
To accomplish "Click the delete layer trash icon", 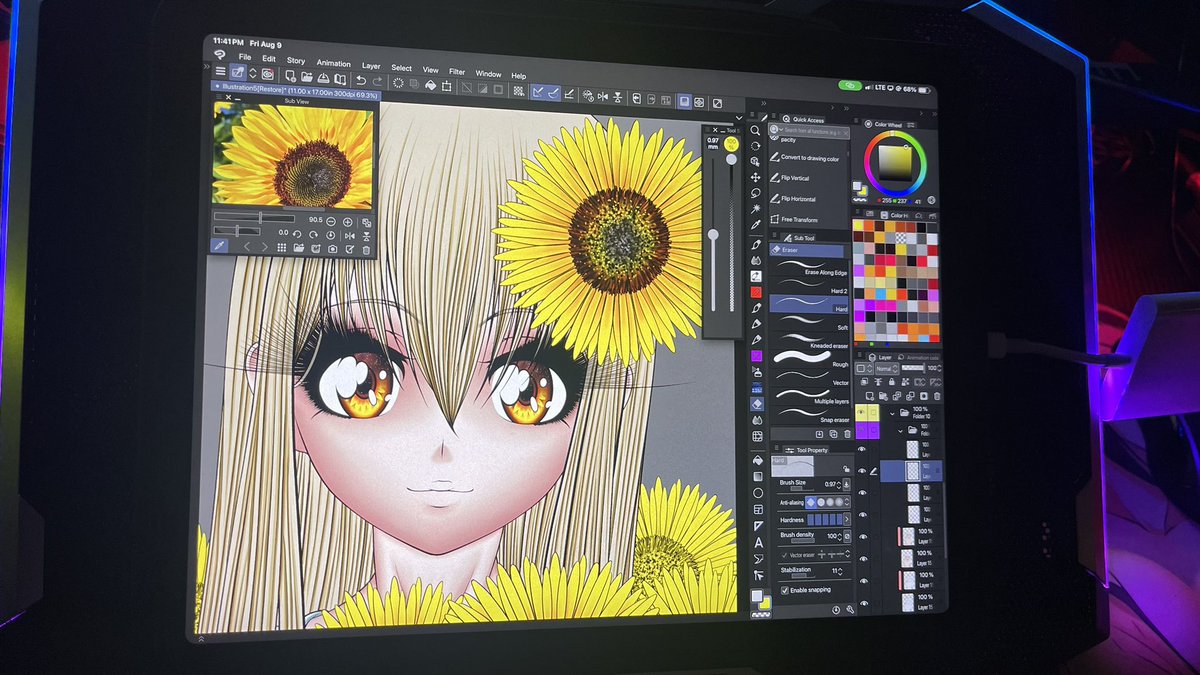I will pyautogui.click(x=937, y=396).
